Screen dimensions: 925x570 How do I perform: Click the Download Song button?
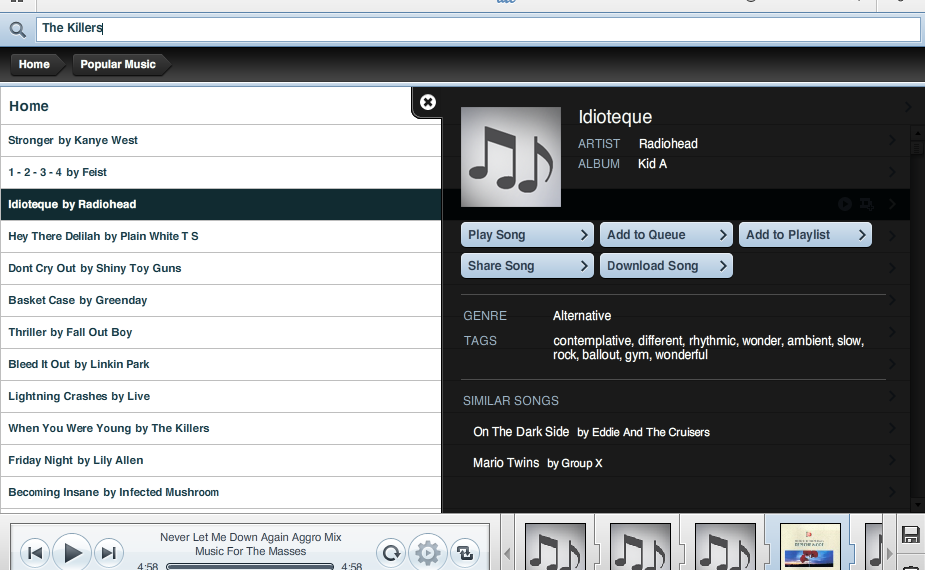click(666, 266)
